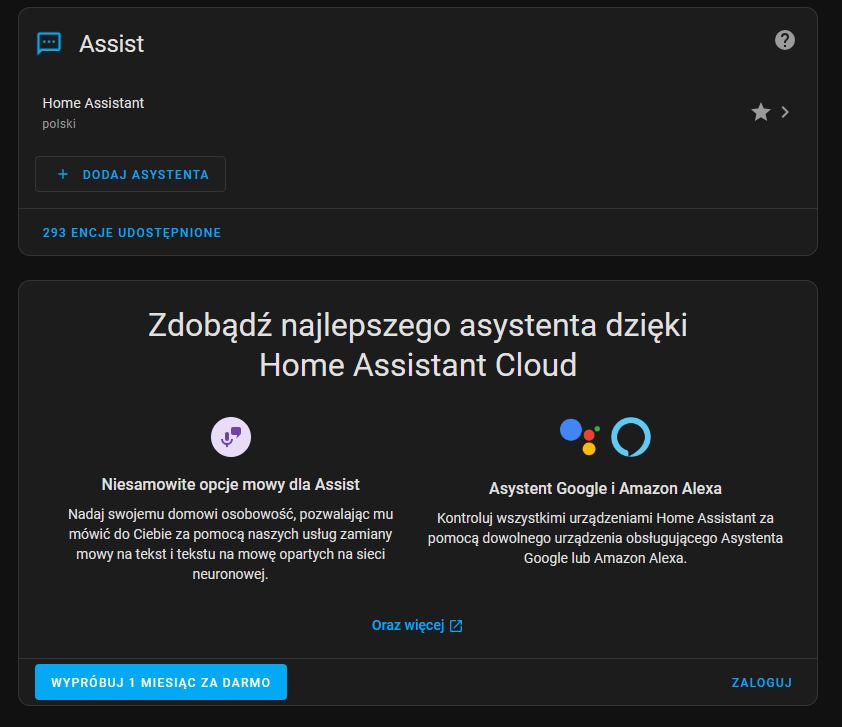Click the Assist chat bubble icon

[49, 43]
